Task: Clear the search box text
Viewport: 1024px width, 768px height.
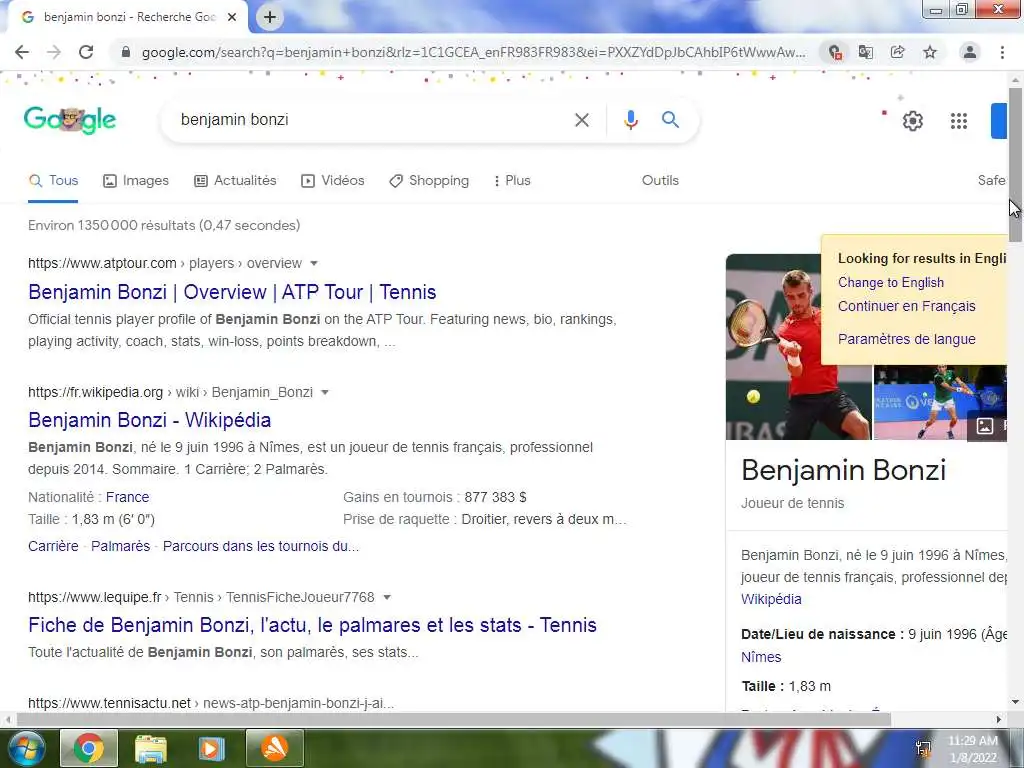Action: [x=582, y=120]
